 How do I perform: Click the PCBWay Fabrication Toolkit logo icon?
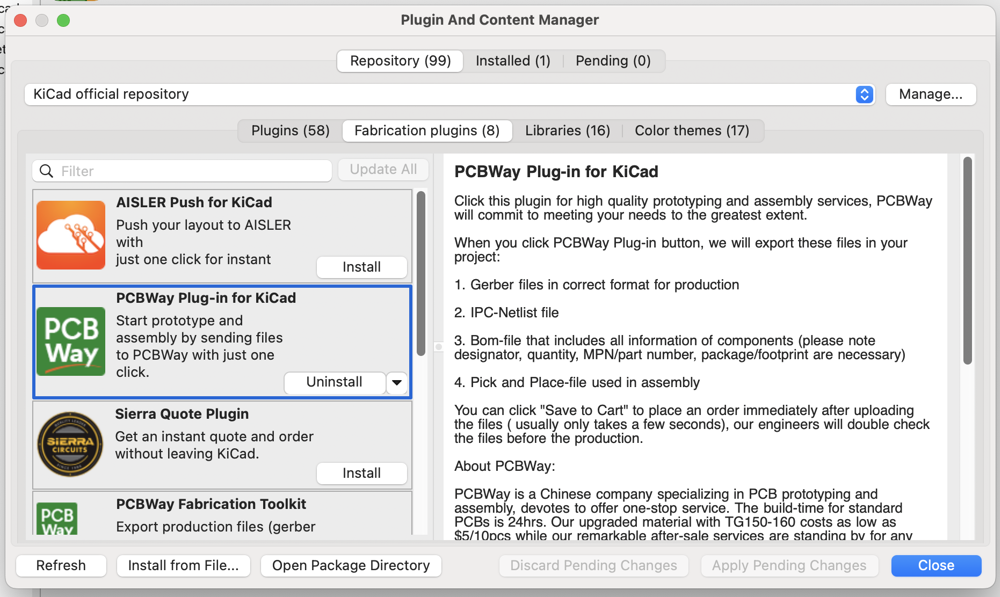pyautogui.click(x=58, y=519)
